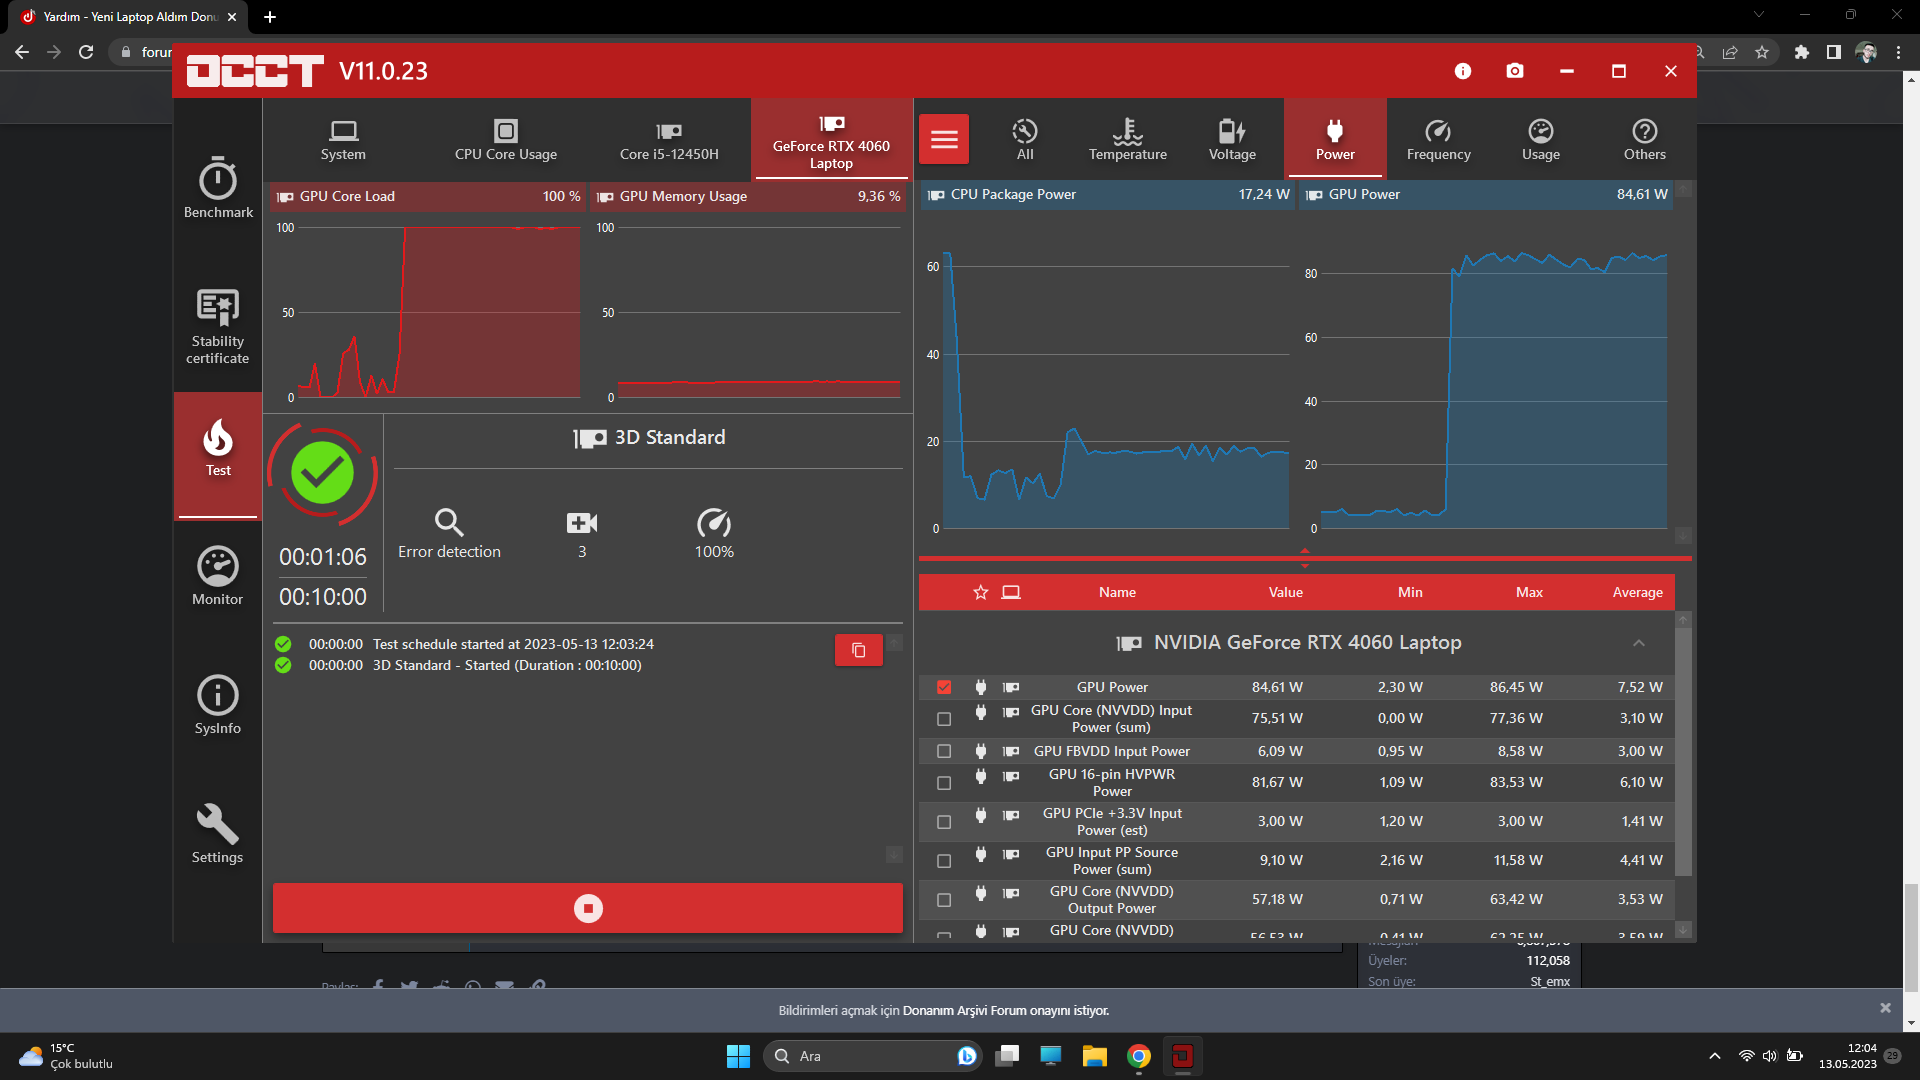Select the Power sensors tab
Image resolution: width=1920 pixels, height=1080 pixels.
[1335, 140]
